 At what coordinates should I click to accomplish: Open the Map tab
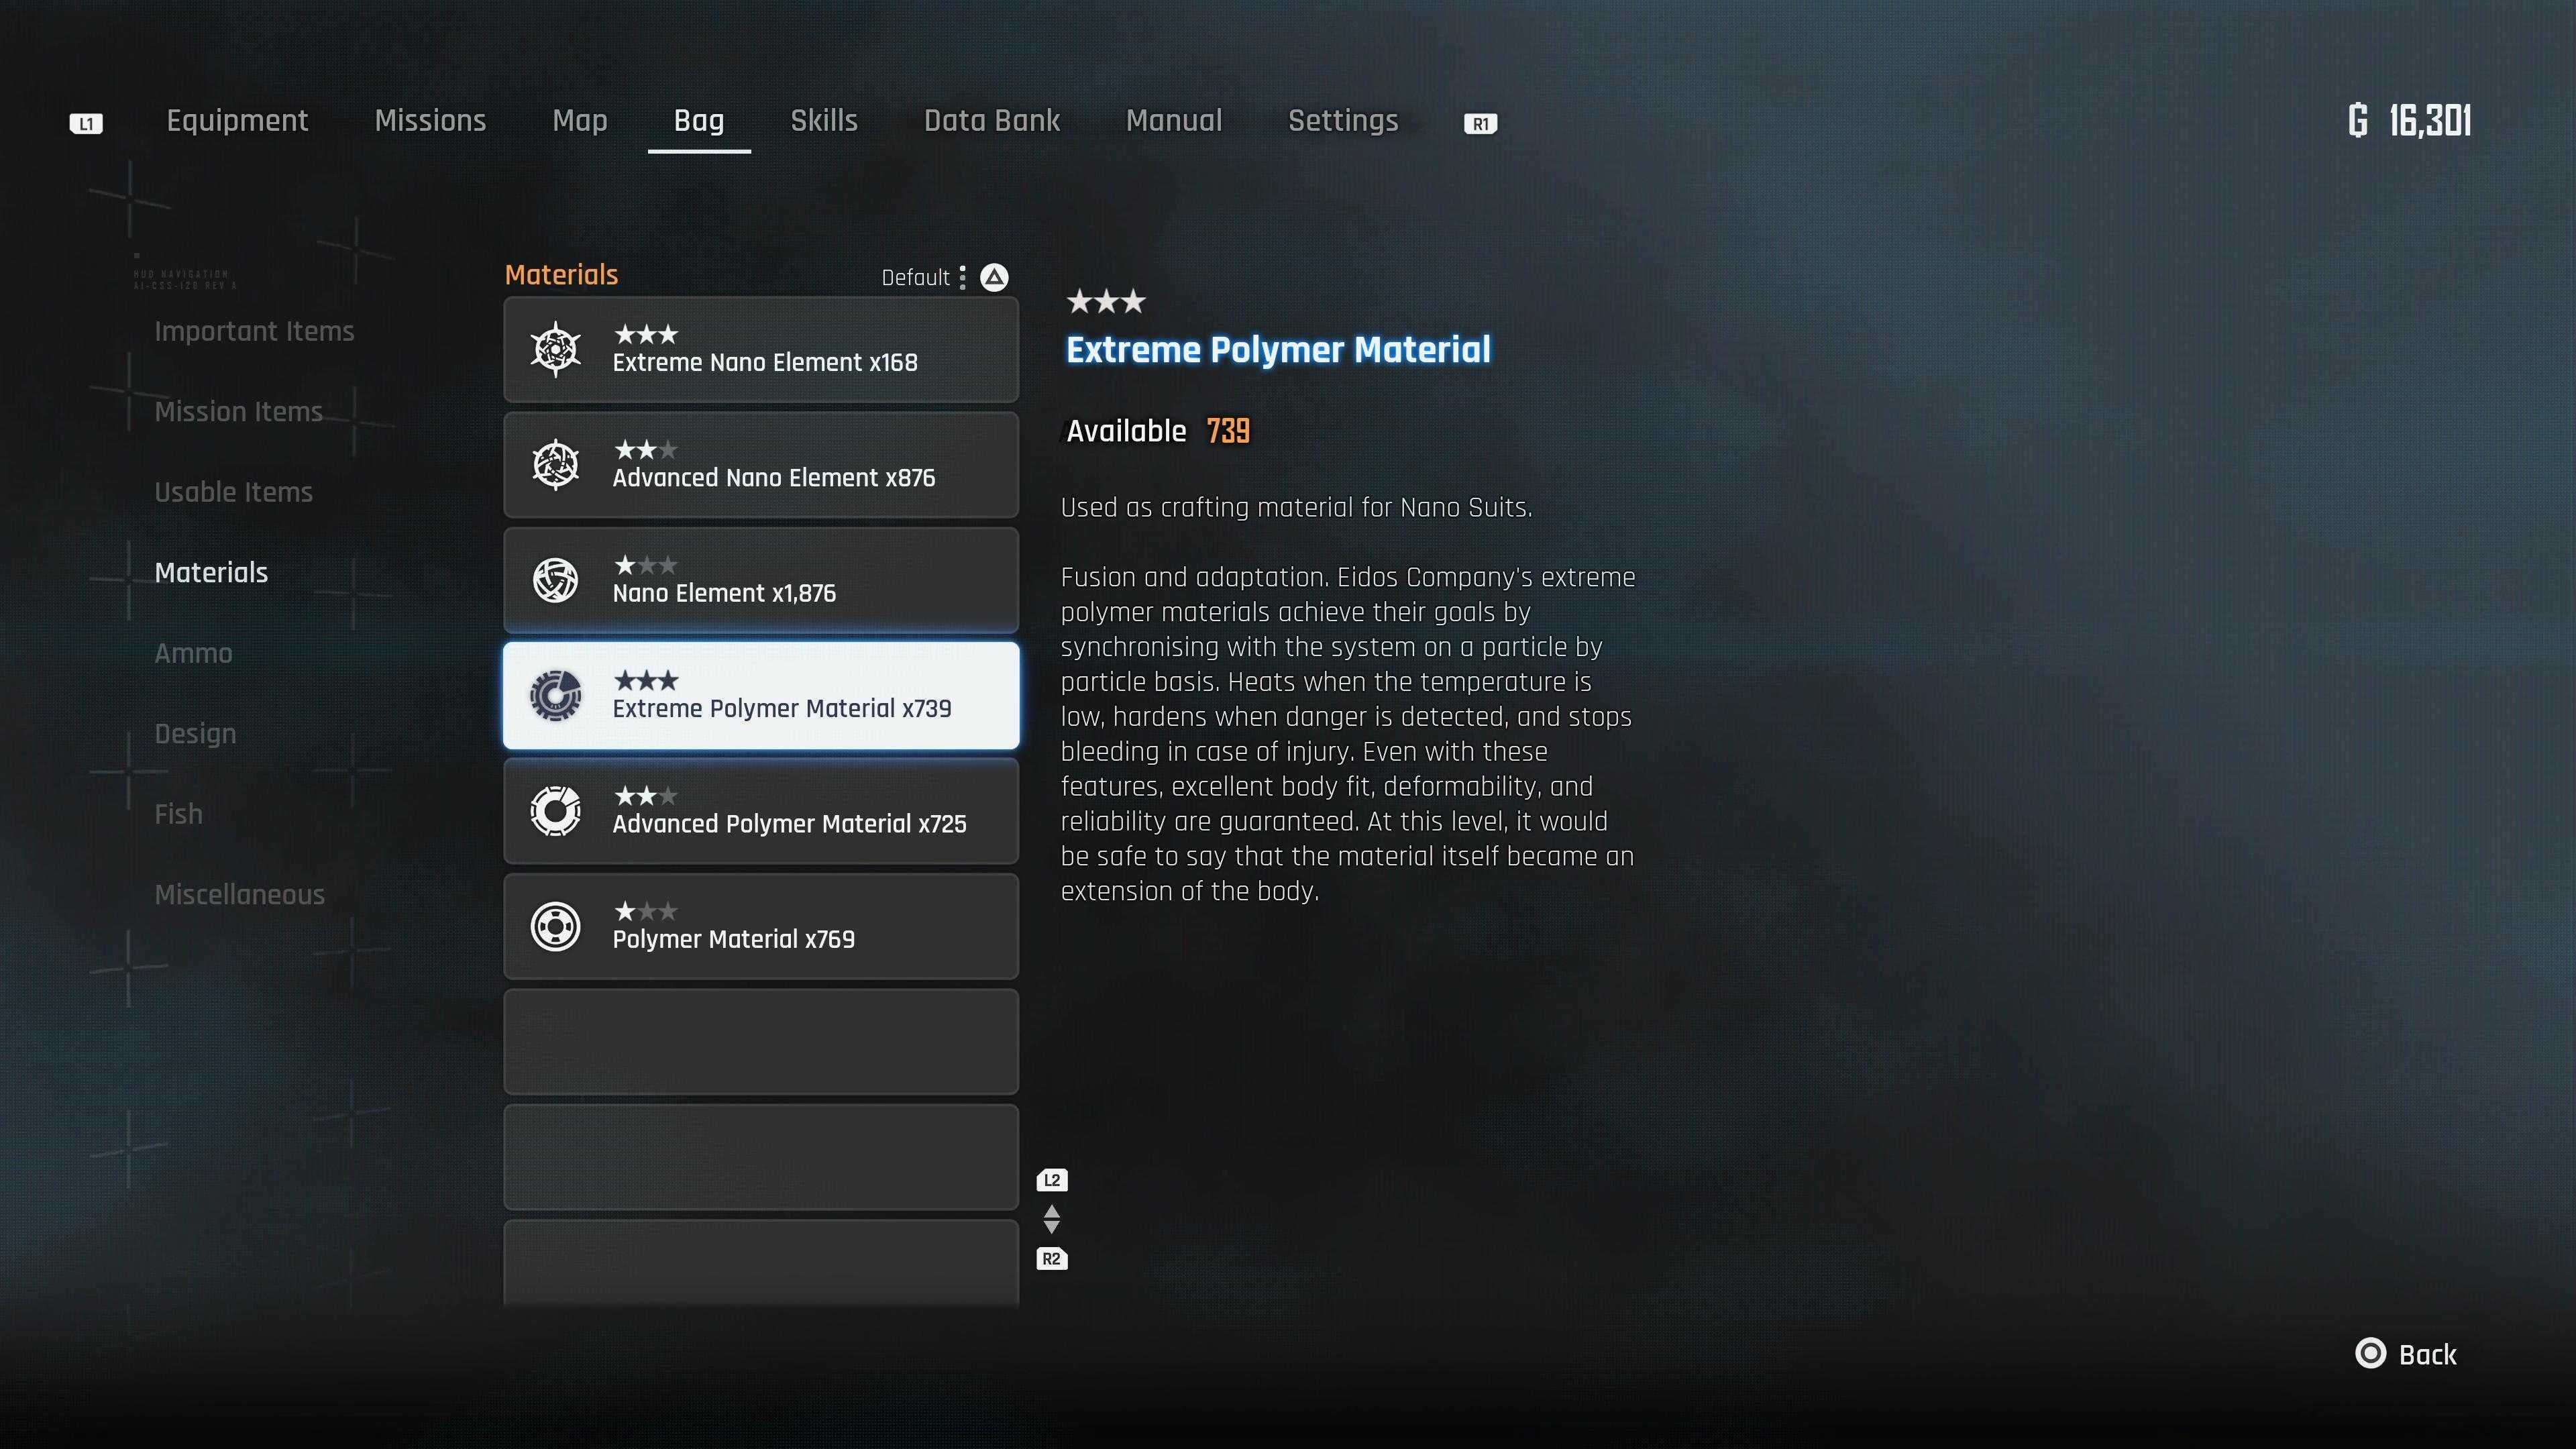coord(580,121)
